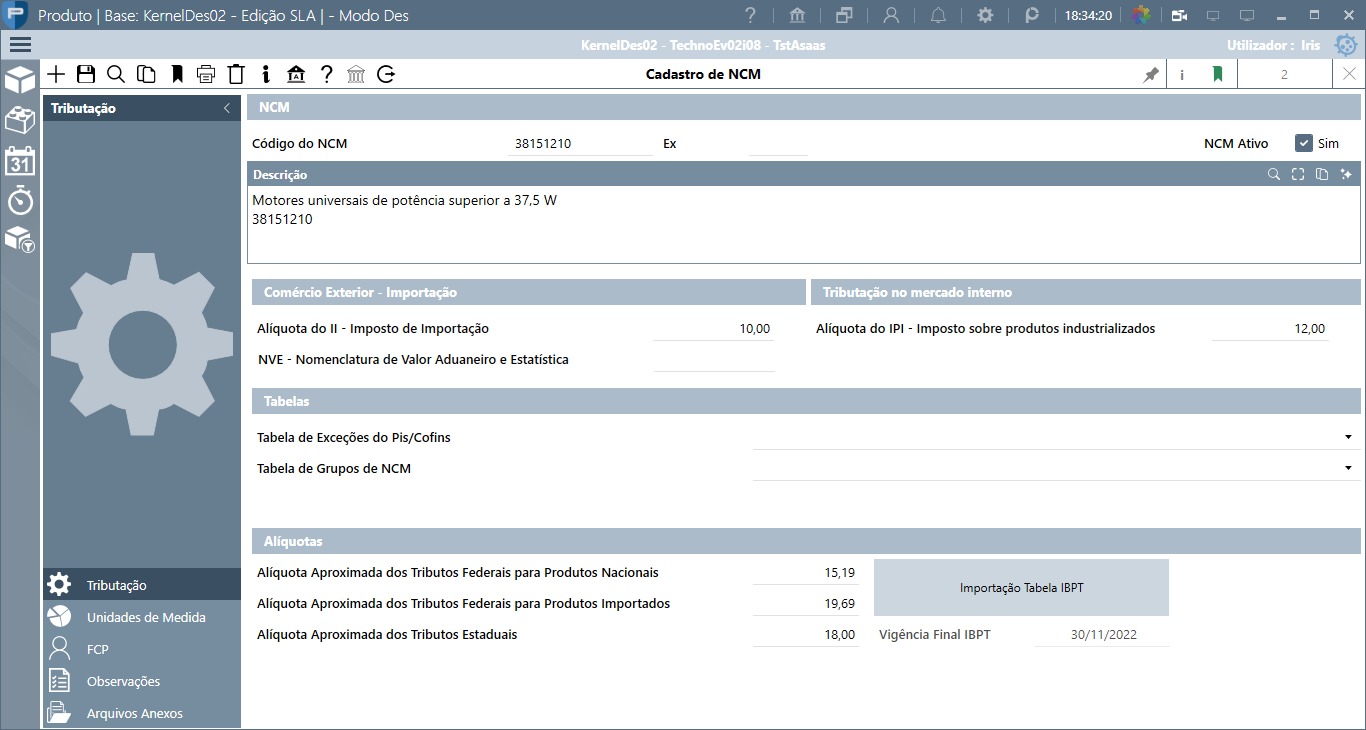Viewport: 1366px width, 730px height.
Task: Click the exit arrow icon in toolbar
Action: 387,74
